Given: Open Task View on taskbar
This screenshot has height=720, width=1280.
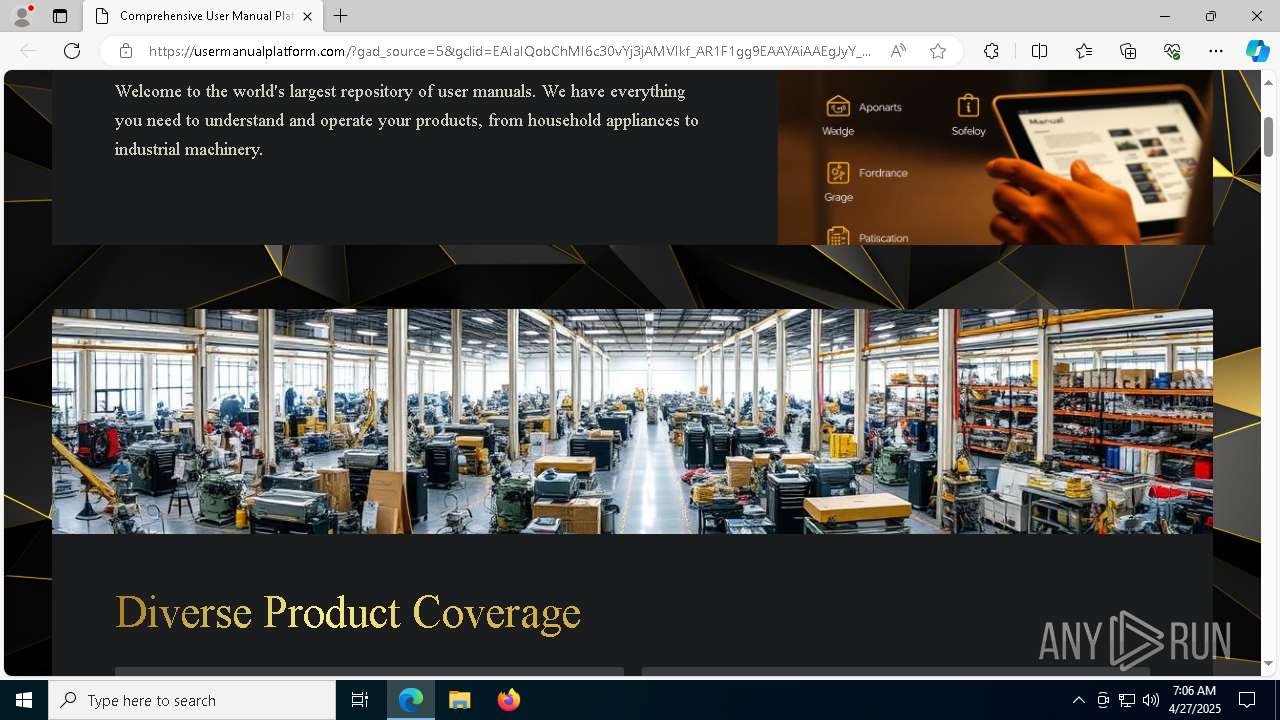Looking at the screenshot, I should (x=360, y=700).
